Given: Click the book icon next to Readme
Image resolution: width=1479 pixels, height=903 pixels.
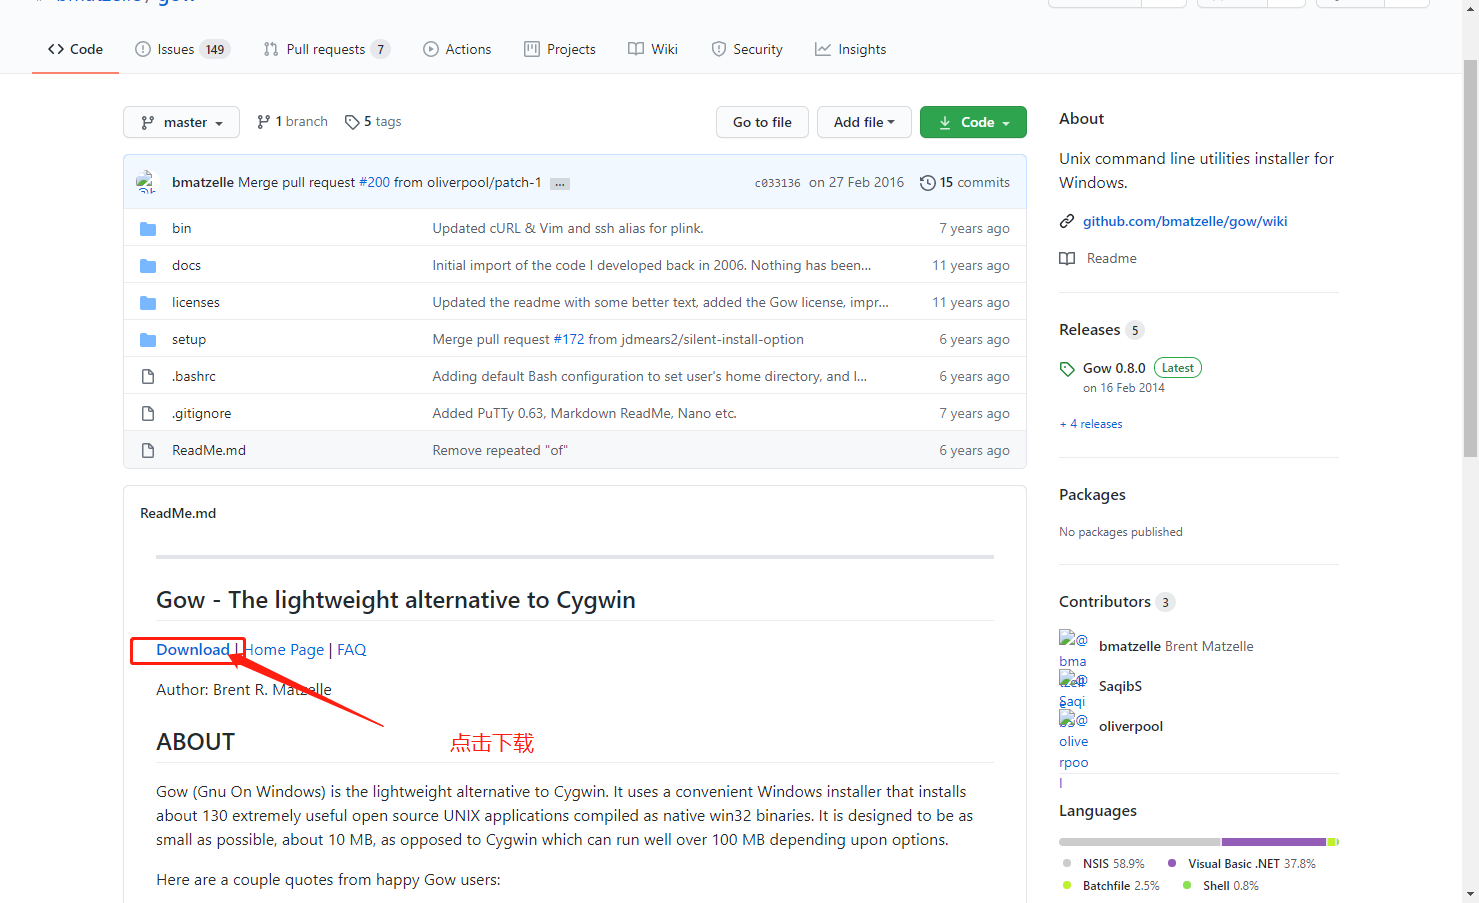Looking at the screenshot, I should click(1067, 259).
